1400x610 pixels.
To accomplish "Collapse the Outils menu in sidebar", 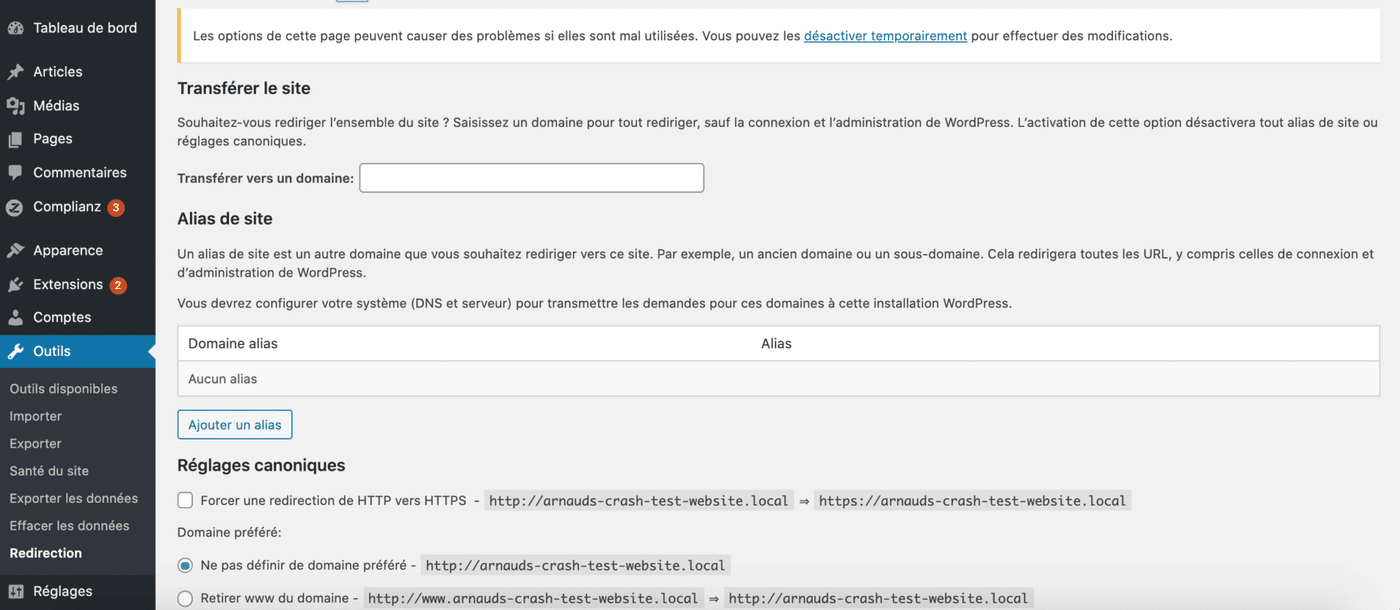I will [x=52, y=351].
